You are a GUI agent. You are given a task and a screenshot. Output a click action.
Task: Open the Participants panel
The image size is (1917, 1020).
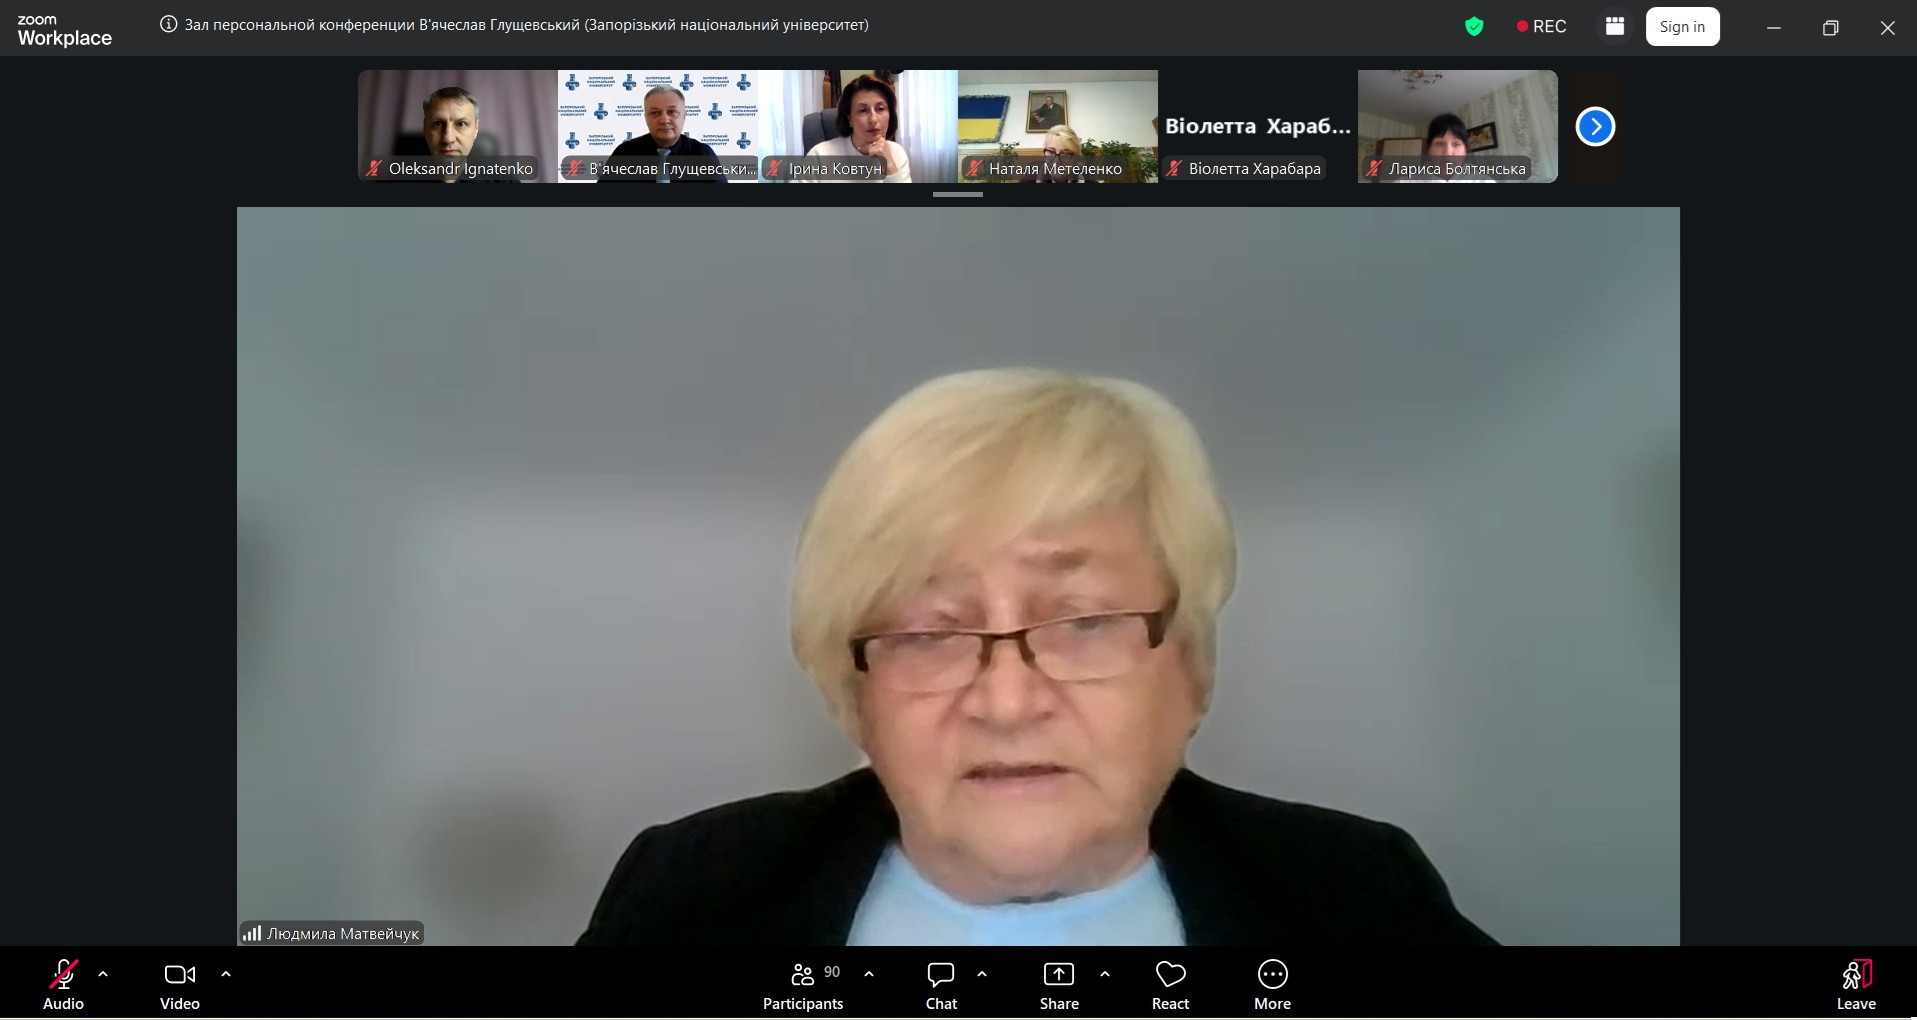(x=803, y=975)
